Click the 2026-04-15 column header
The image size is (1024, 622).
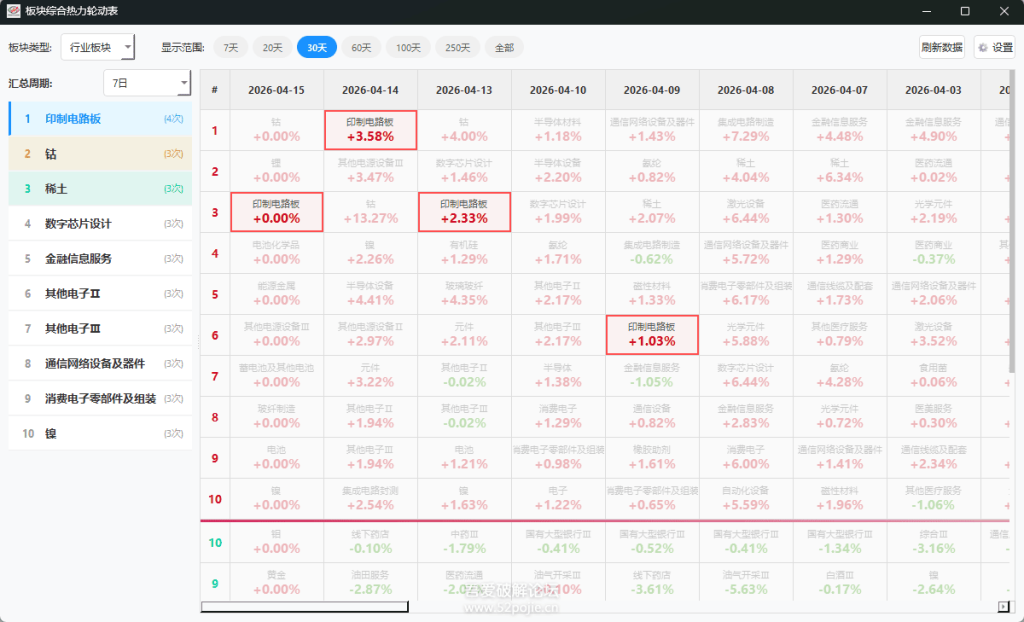(x=276, y=90)
